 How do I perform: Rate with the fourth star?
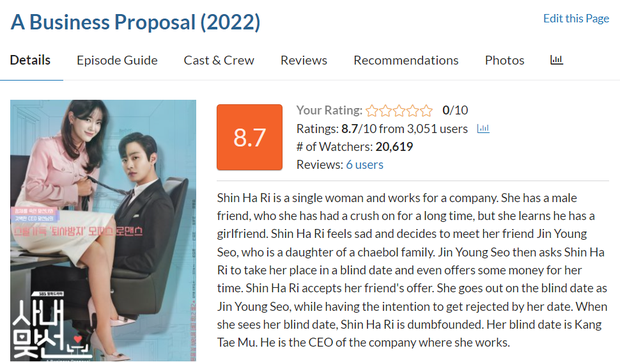(412, 111)
